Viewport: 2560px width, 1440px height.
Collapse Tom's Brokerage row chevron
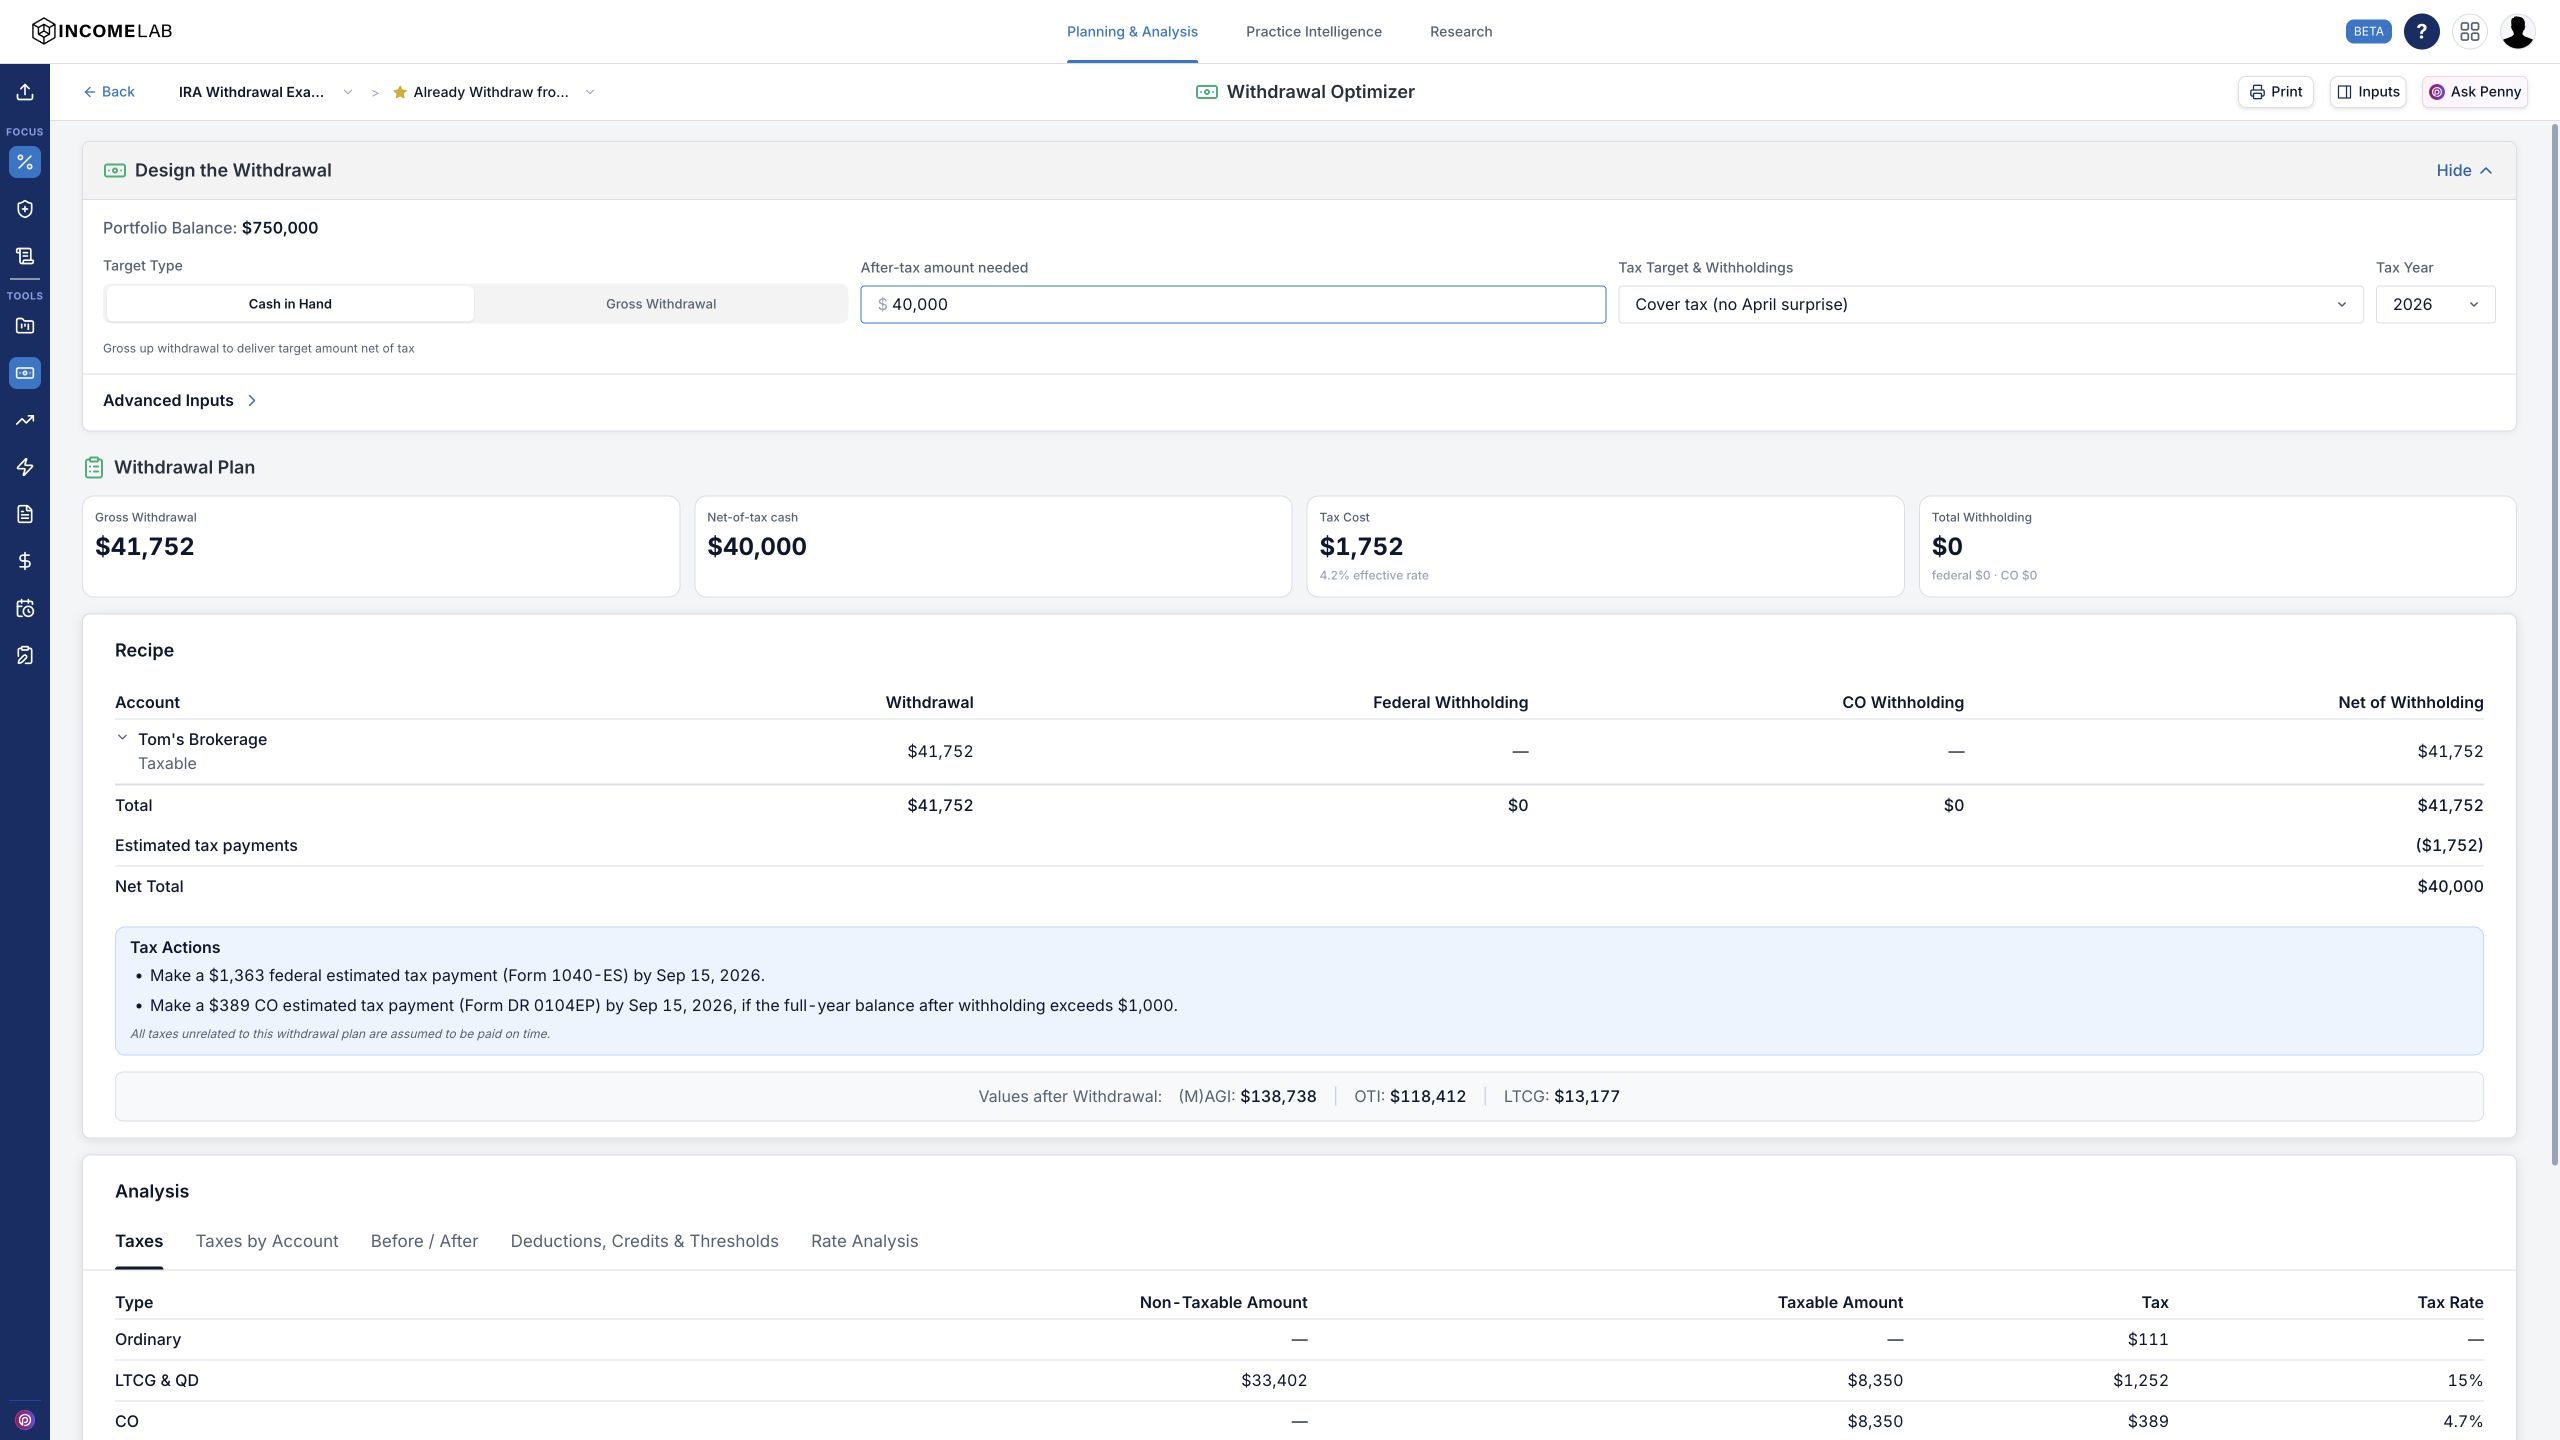pos(122,738)
